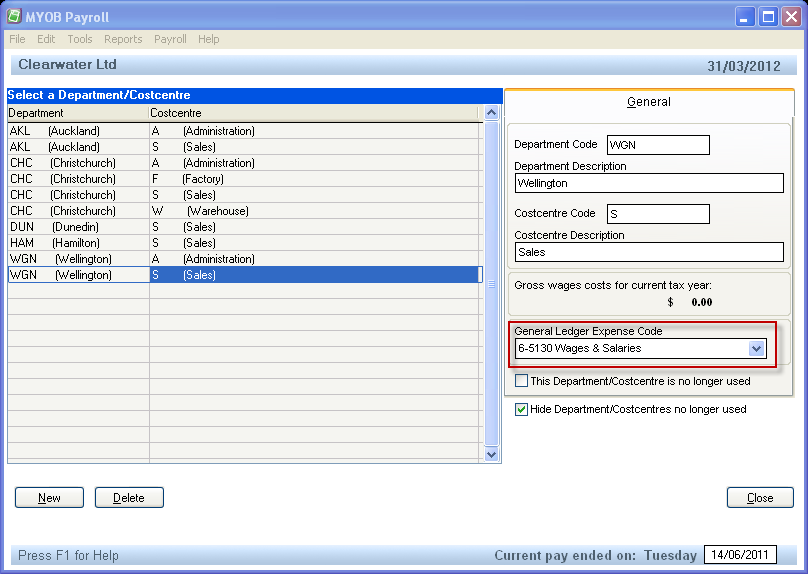Open the Payroll menu
The width and height of the screenshot is (808, 574).
(170, 39)
